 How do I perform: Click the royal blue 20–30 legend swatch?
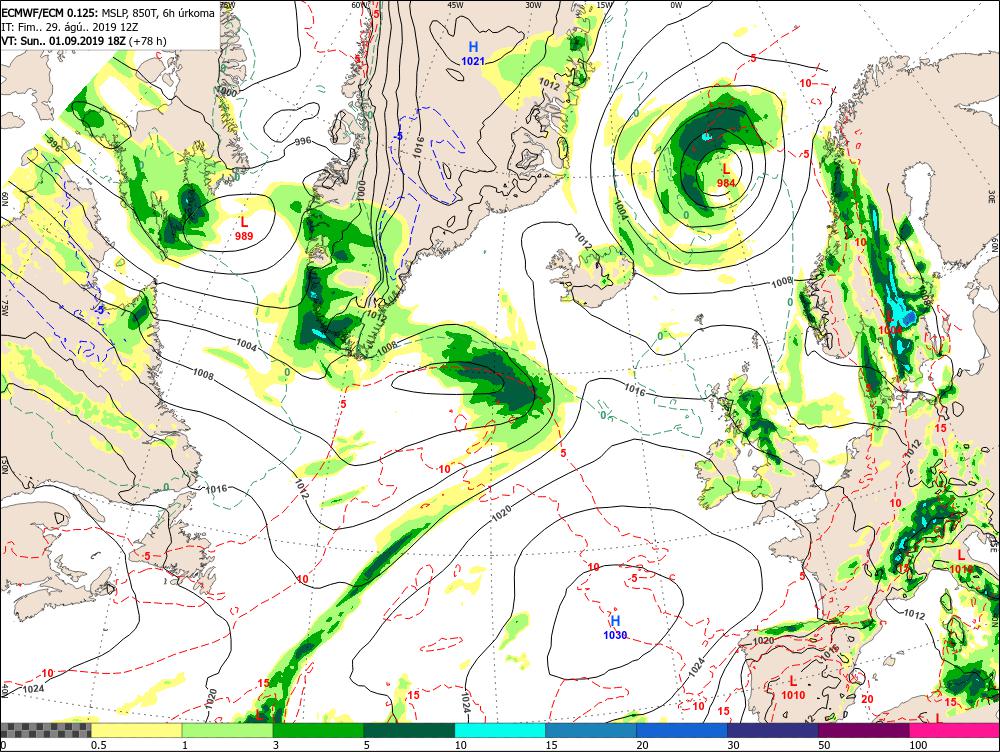[682, 730]
